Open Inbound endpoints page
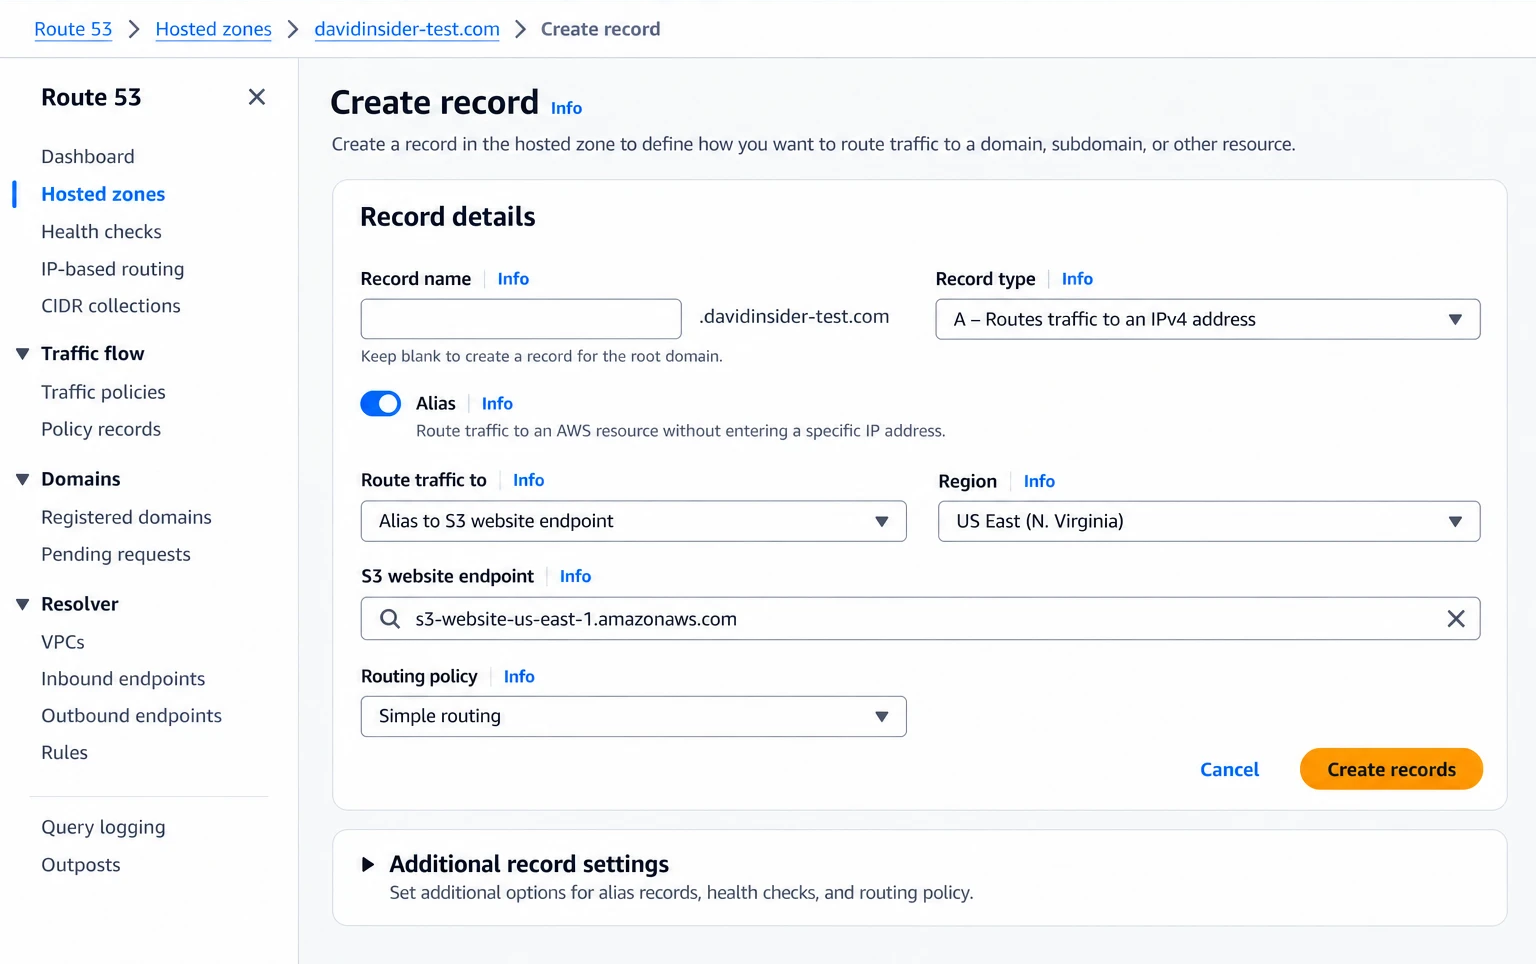Screen dimensions: 1536x964 [123, 679]
